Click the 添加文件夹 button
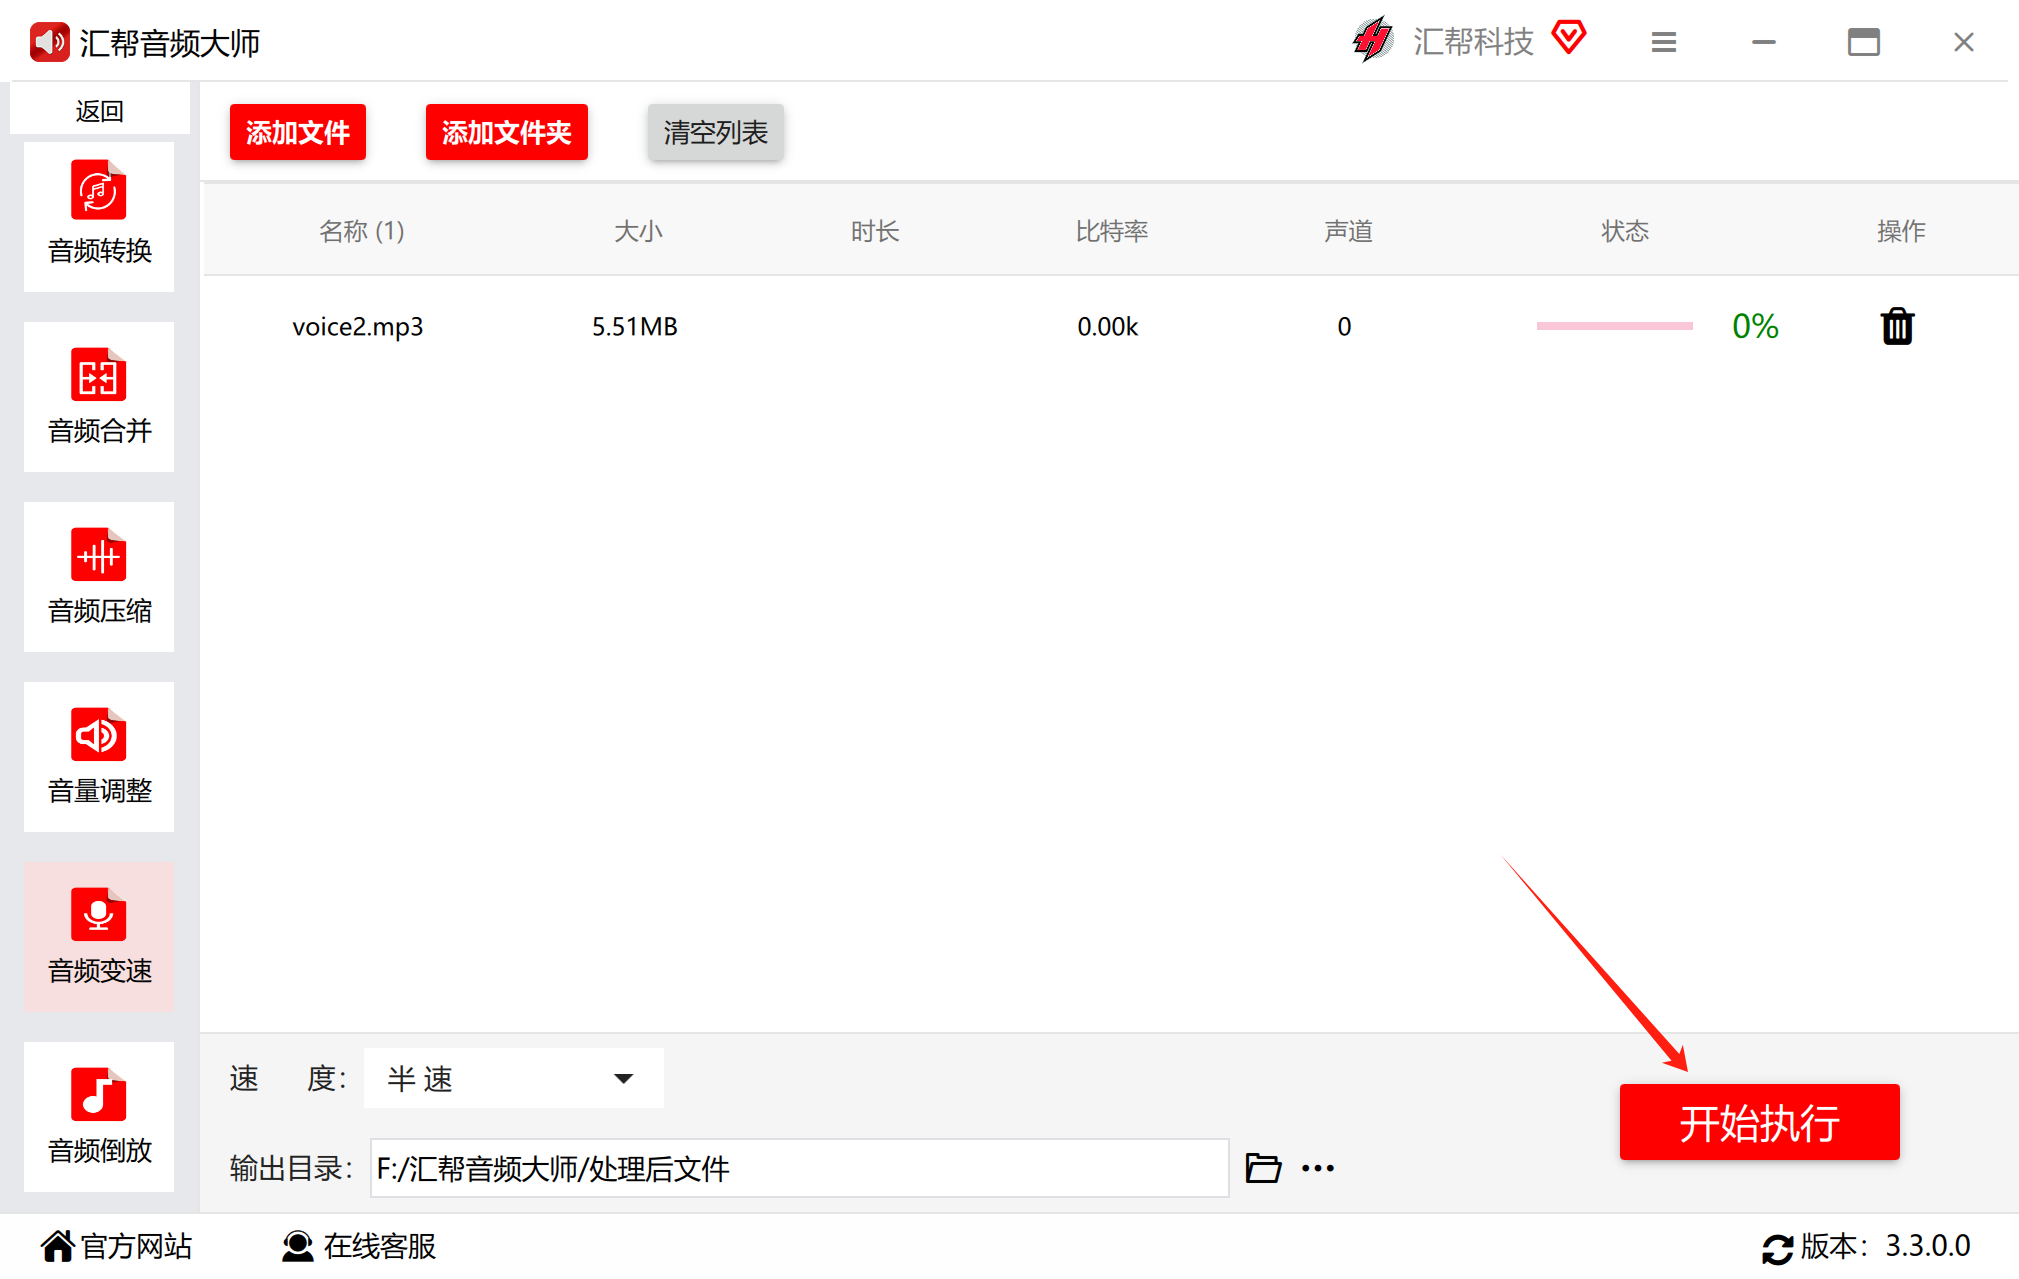Viewport: 2019px width, 1279px height. [x=507, y=132]
